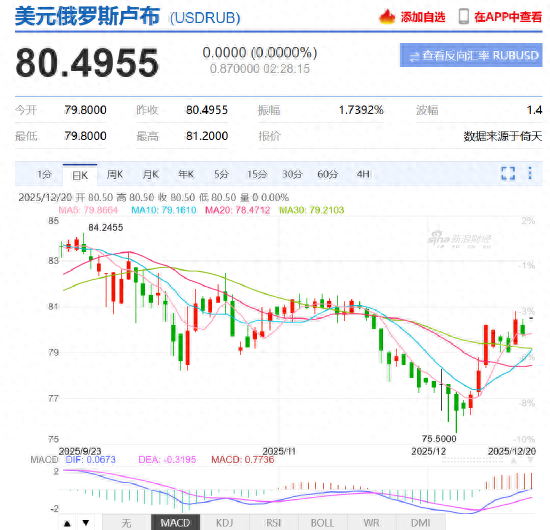Viewport: 550px width, 530px height.
Task: Click the 最高 value 81.2000
Action: (207, 136)
